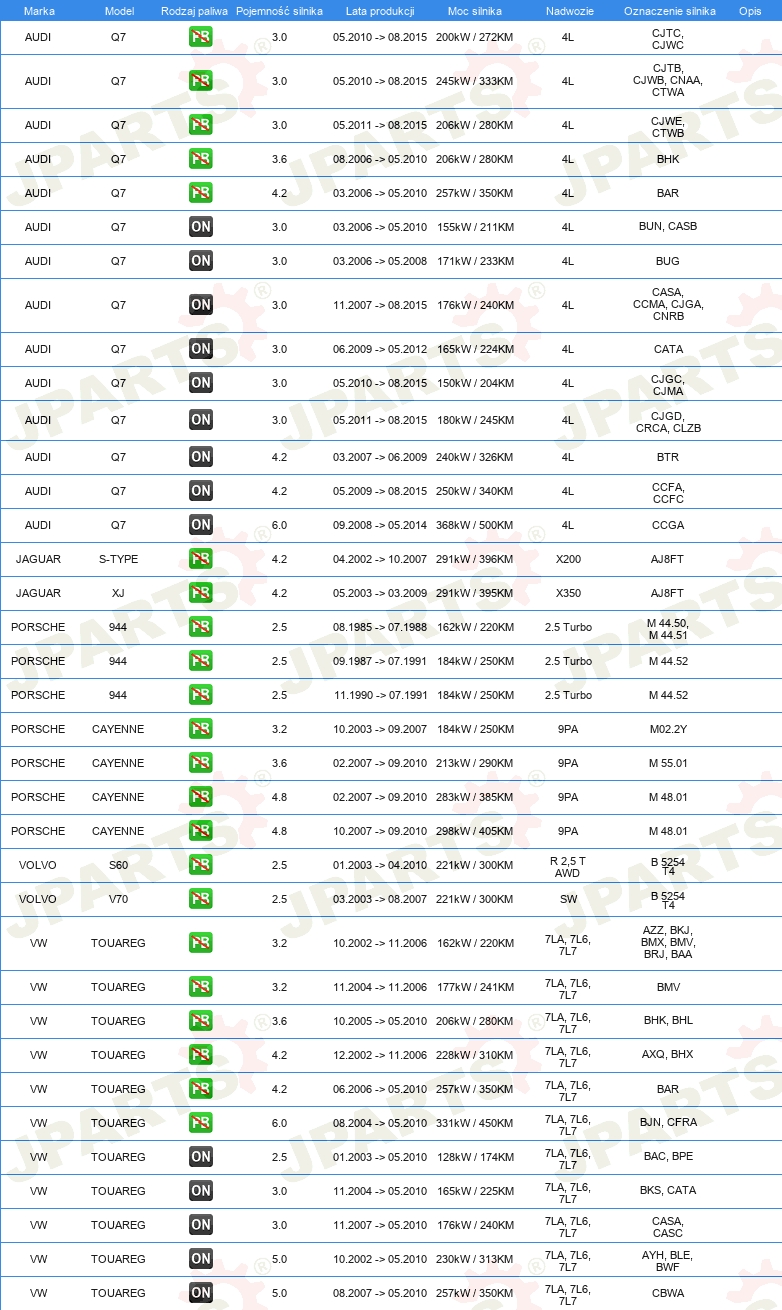Select PB icon in Volvo S60 row
Image resolution: width=782 pixels, height=1310 pixels.
(201, 865)
